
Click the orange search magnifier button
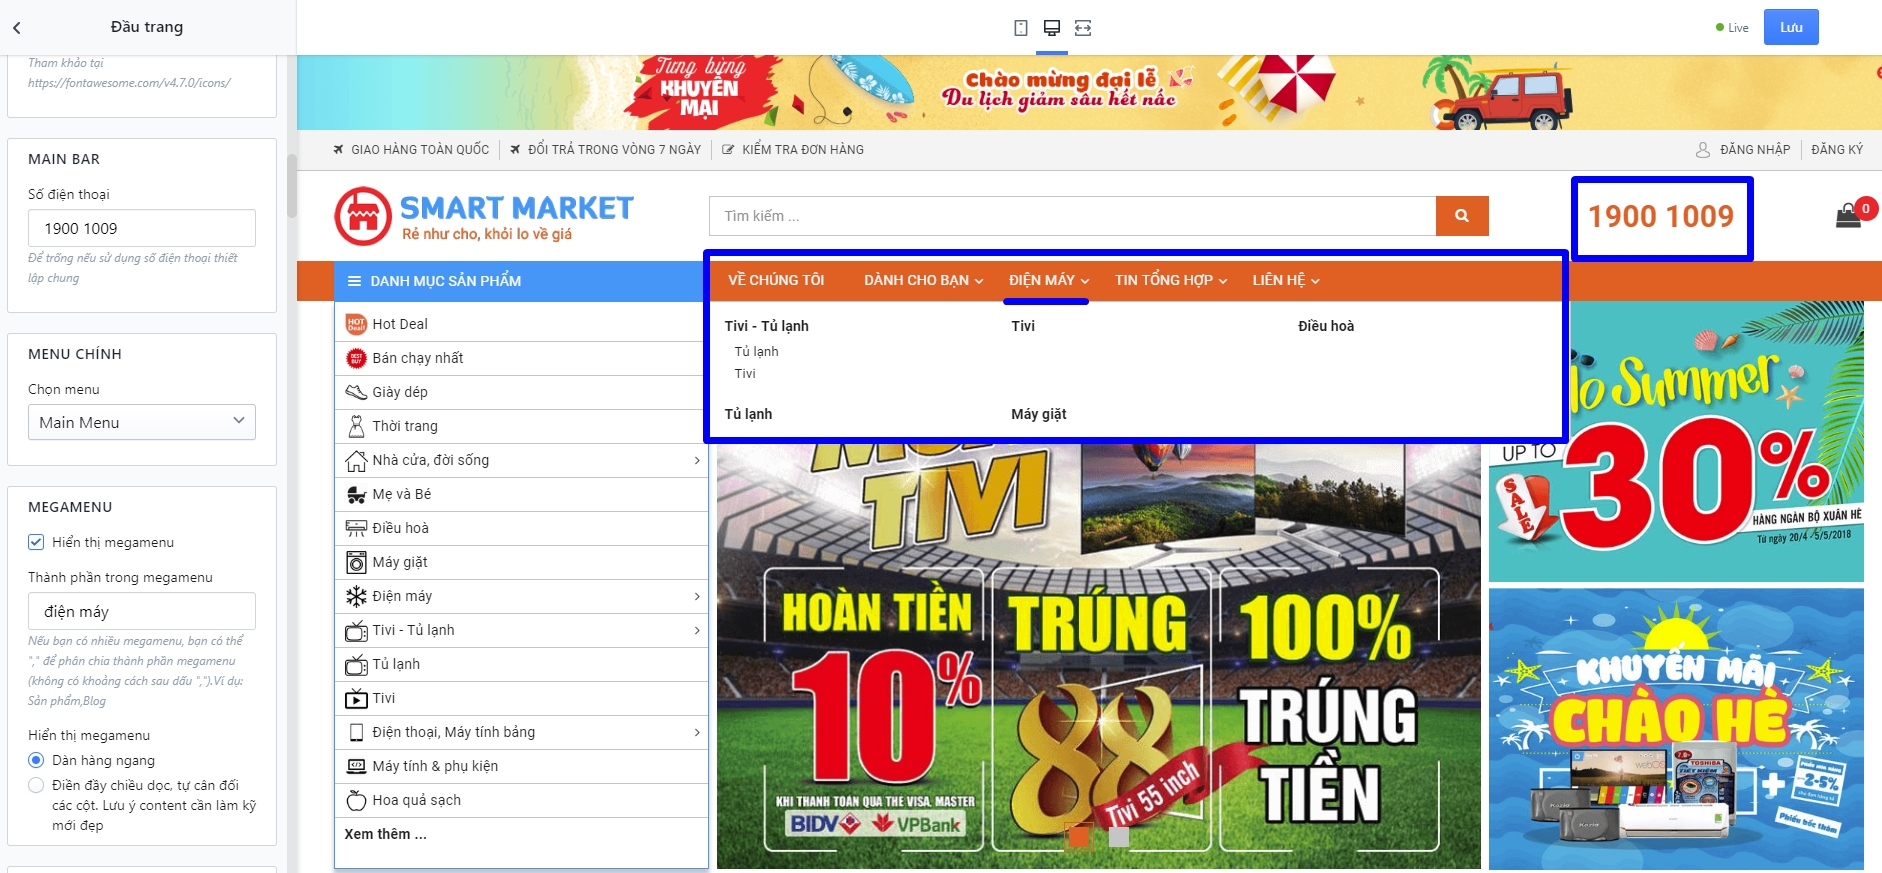1462,216
